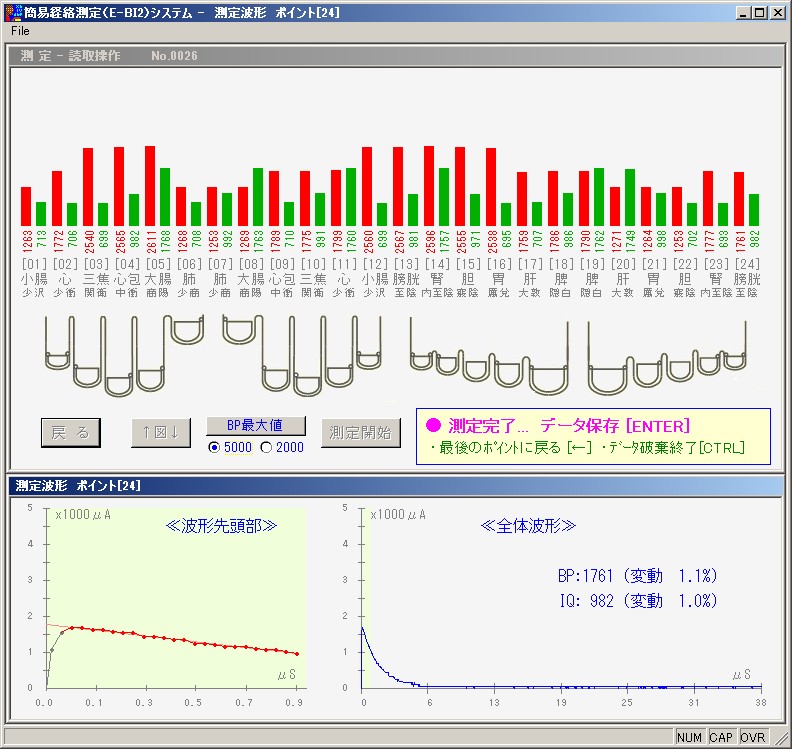Click the red bar labeled 2611
792x749 pixels.
pyautogui.click(x=150, y=186)
